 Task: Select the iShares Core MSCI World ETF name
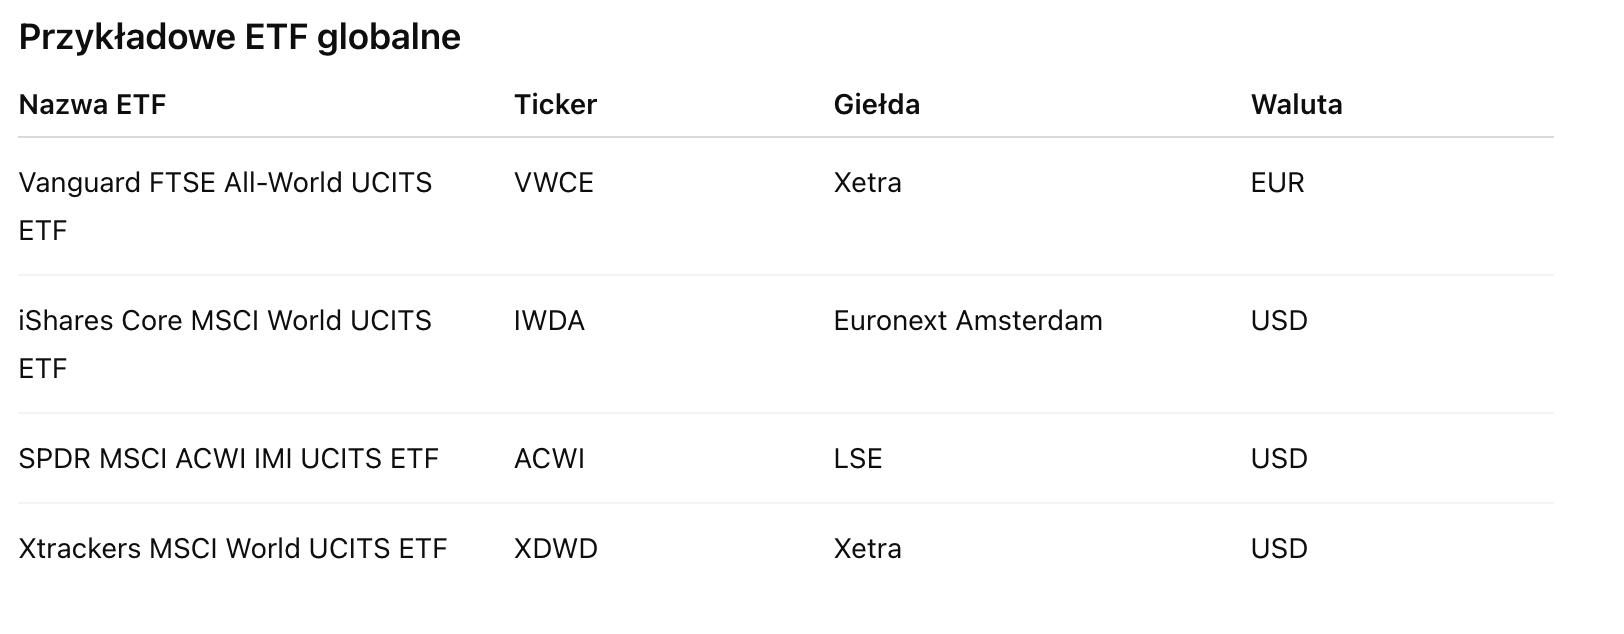(x=225, y=321)
